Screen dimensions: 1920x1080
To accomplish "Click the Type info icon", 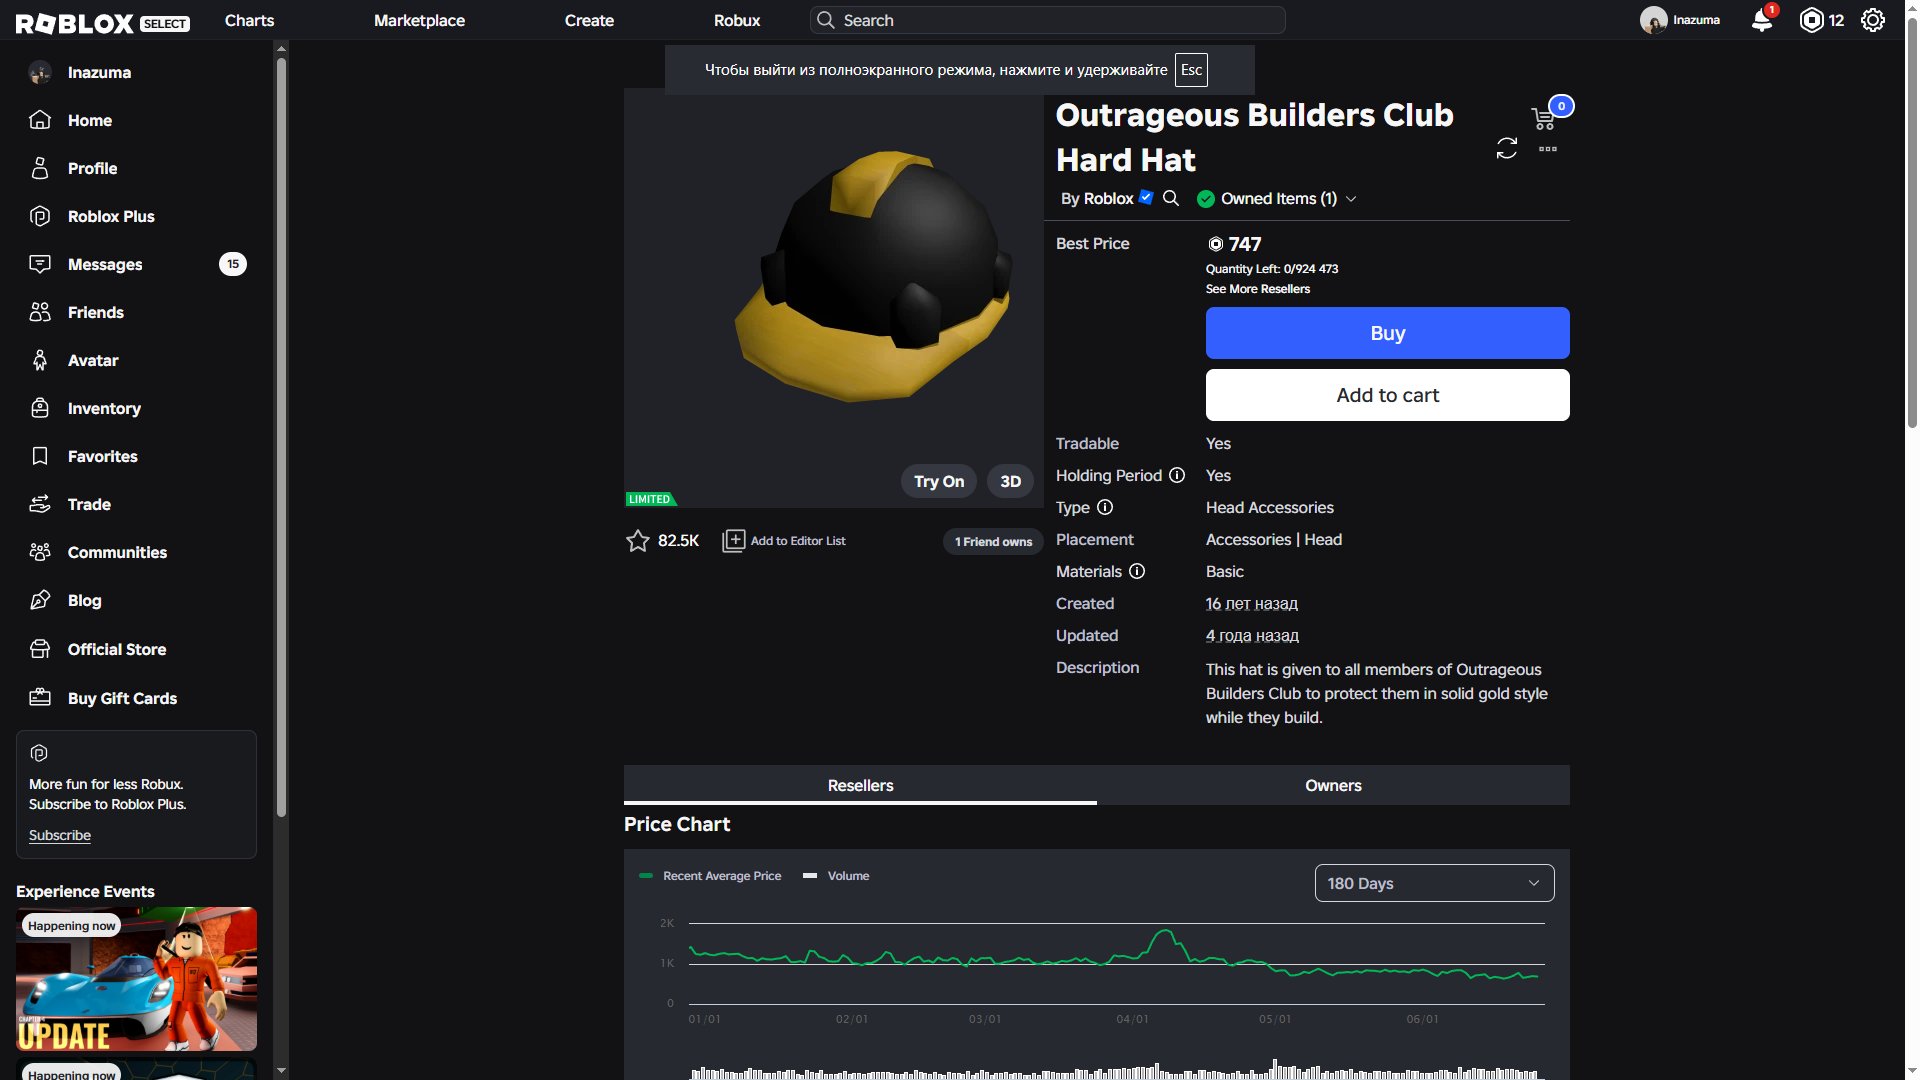I will coord(1105,507).
